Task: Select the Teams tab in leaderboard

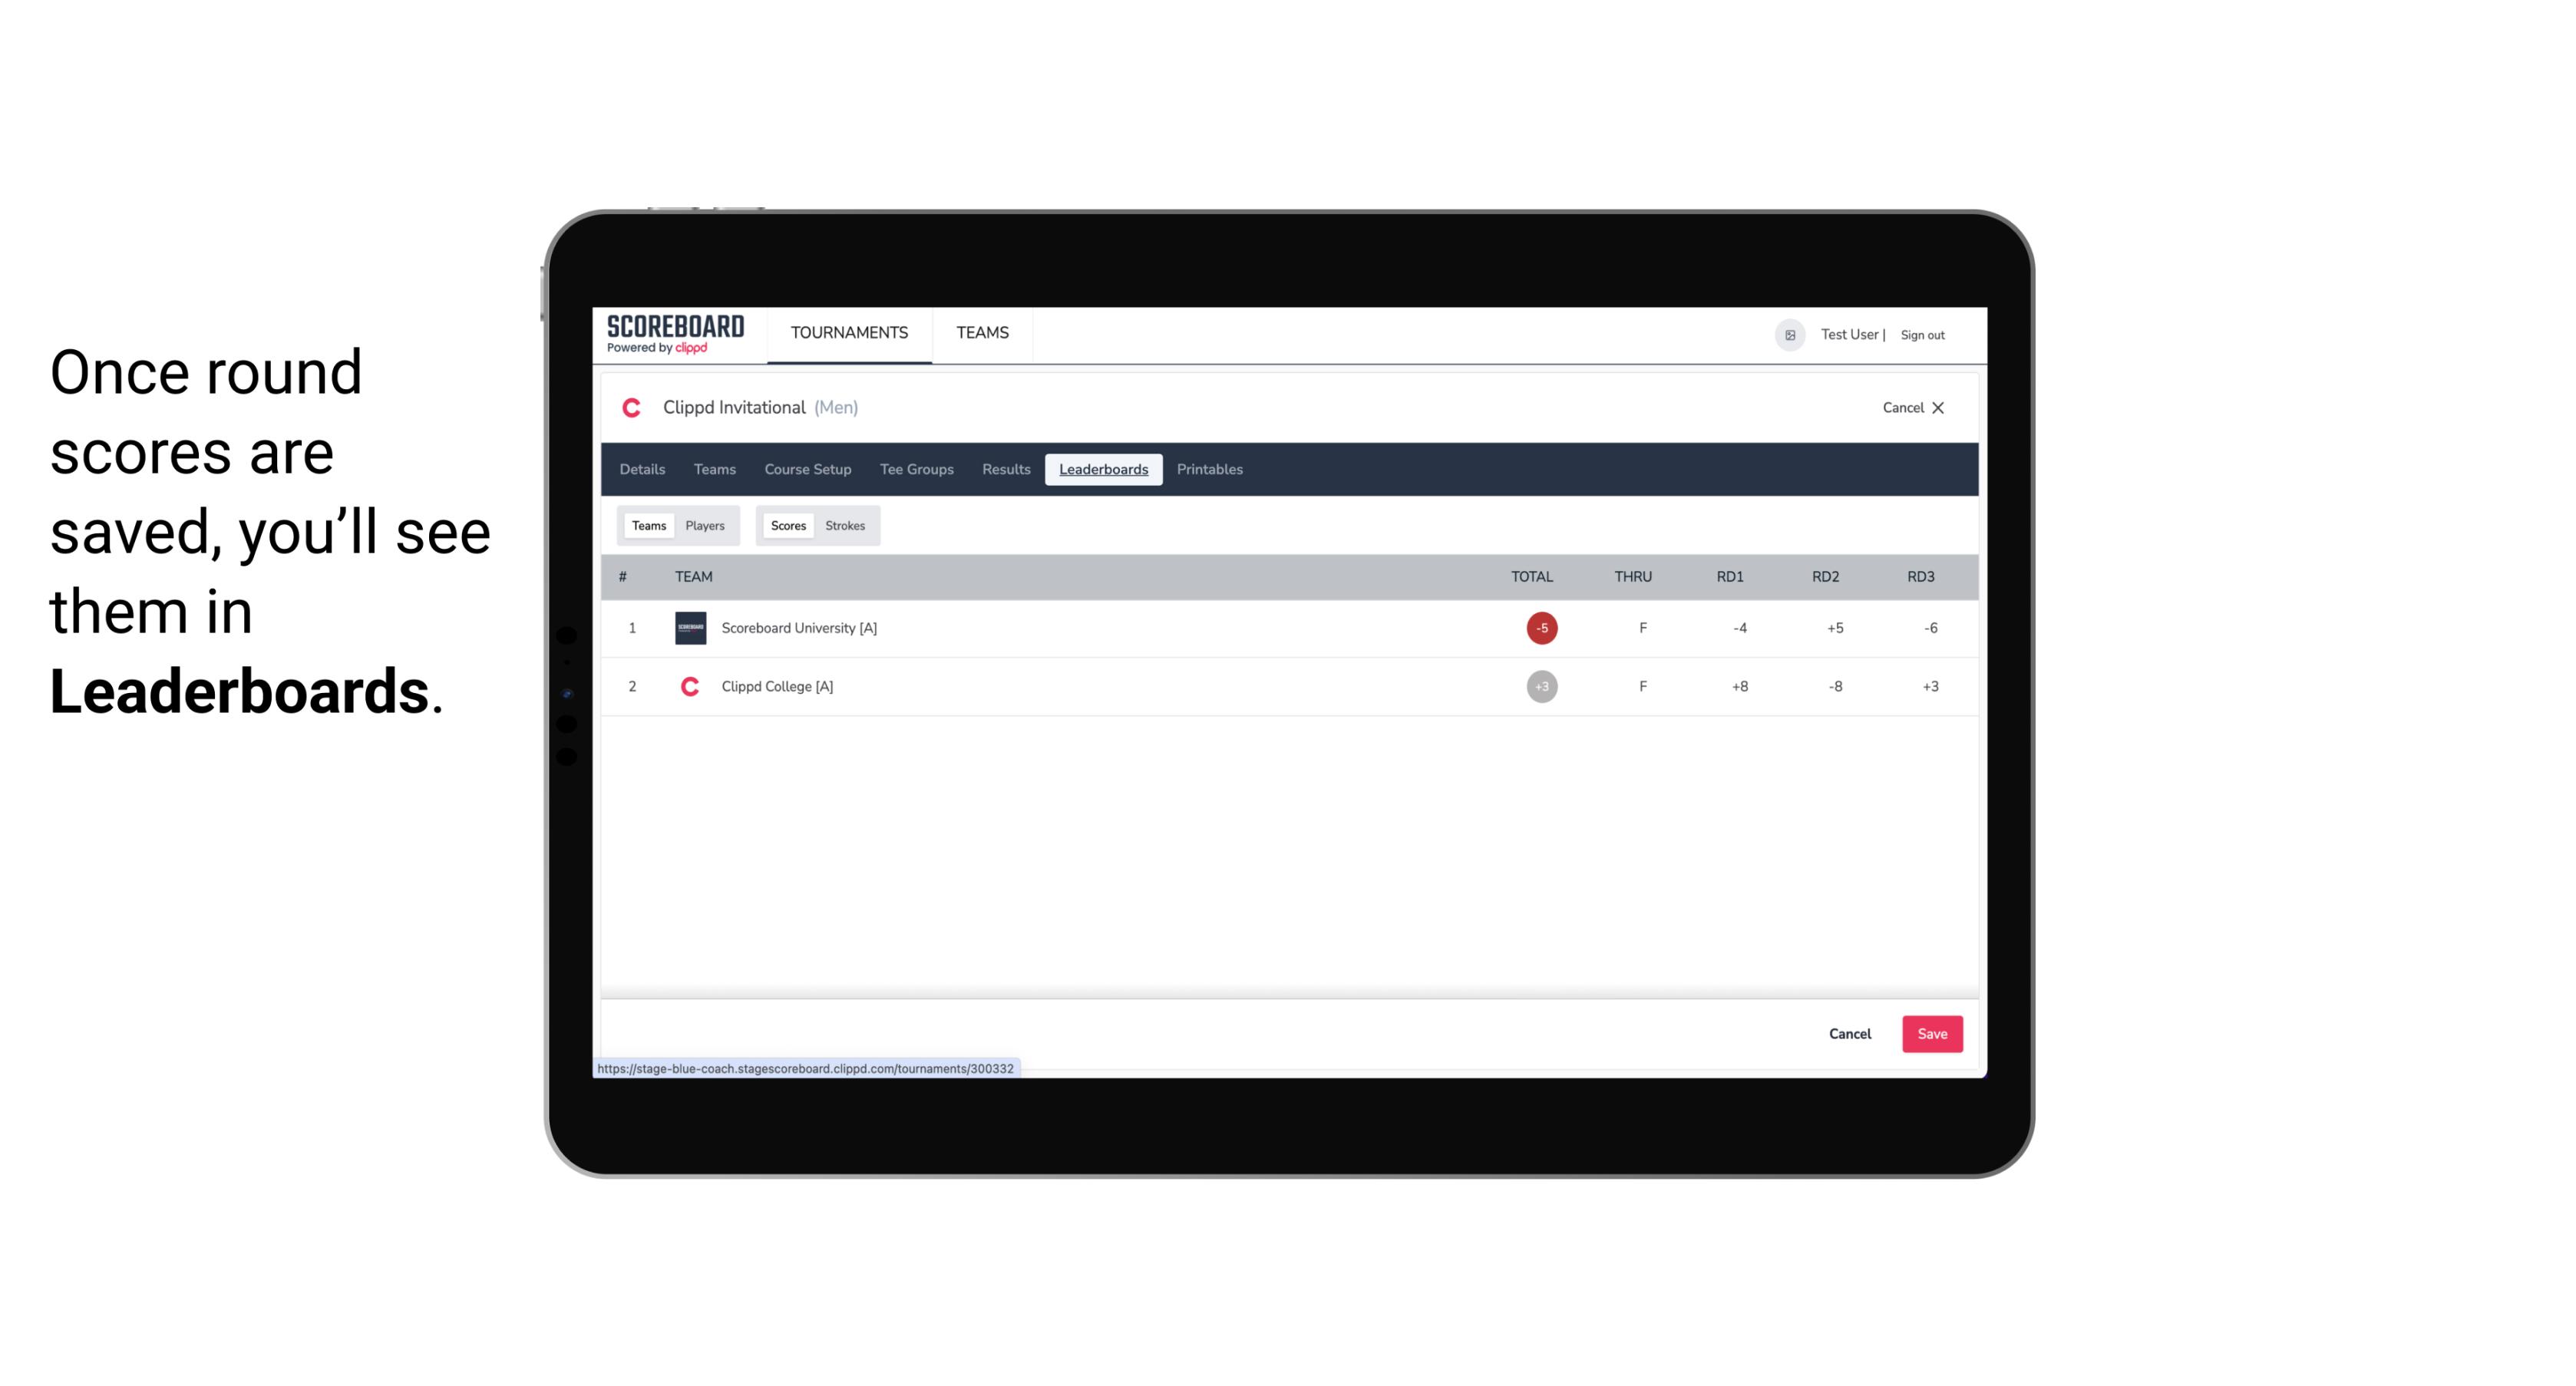Action: tap(646, 524)
